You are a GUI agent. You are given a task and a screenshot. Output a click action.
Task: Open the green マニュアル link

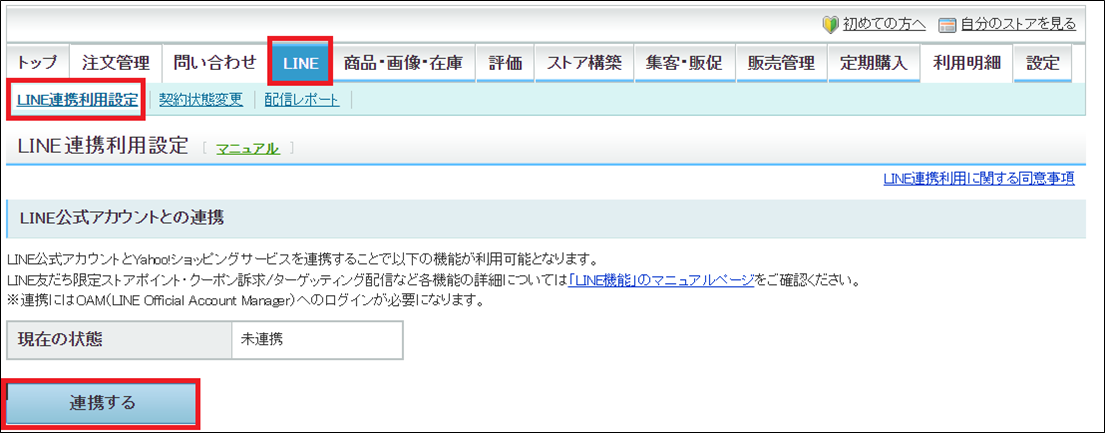tap(247, 148)
